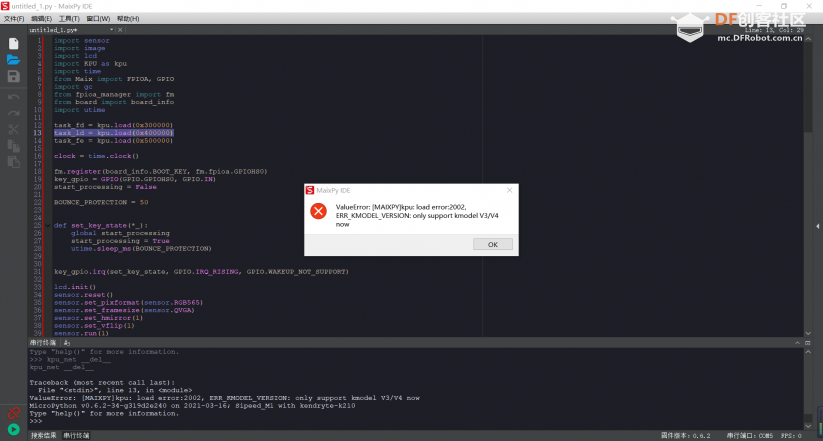Click the error message text in the dialog

[418, 216]
